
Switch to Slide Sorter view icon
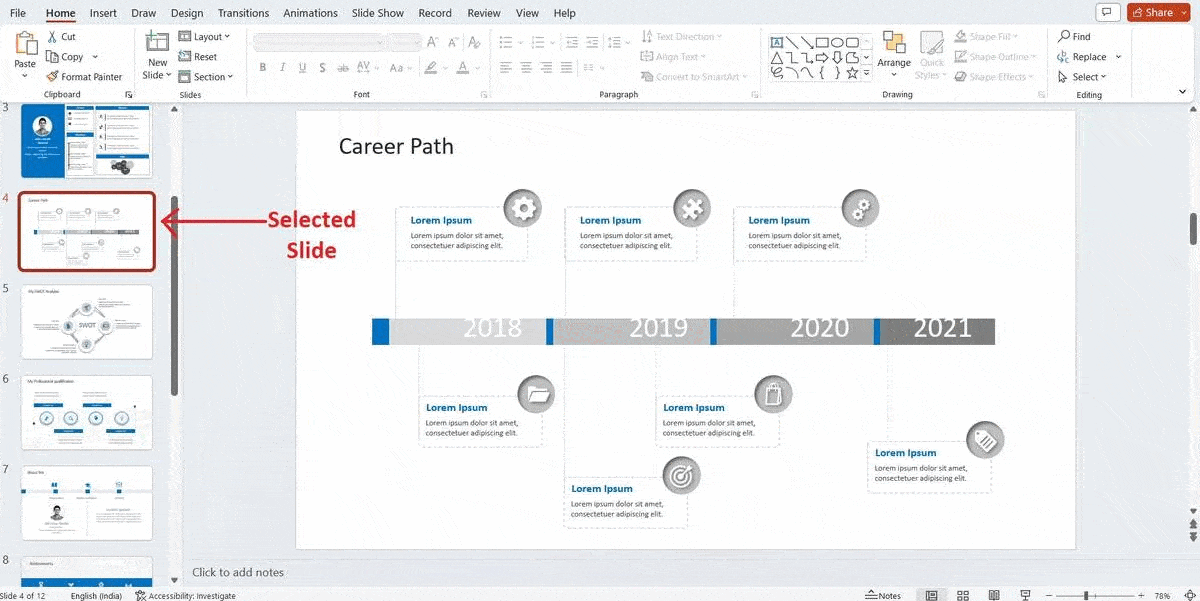pyautogui.click(x=962, y=595)
